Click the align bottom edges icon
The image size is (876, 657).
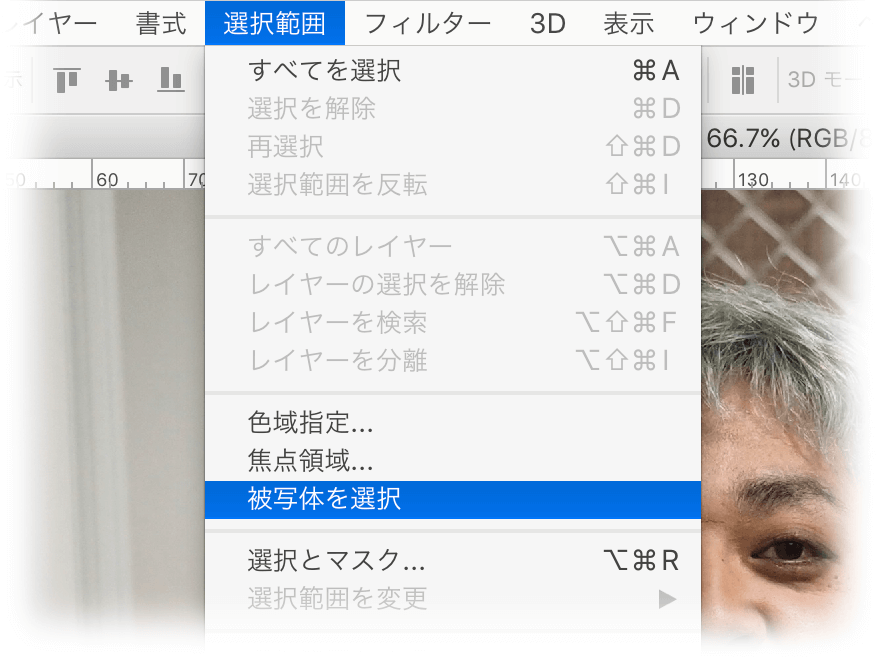170,80
